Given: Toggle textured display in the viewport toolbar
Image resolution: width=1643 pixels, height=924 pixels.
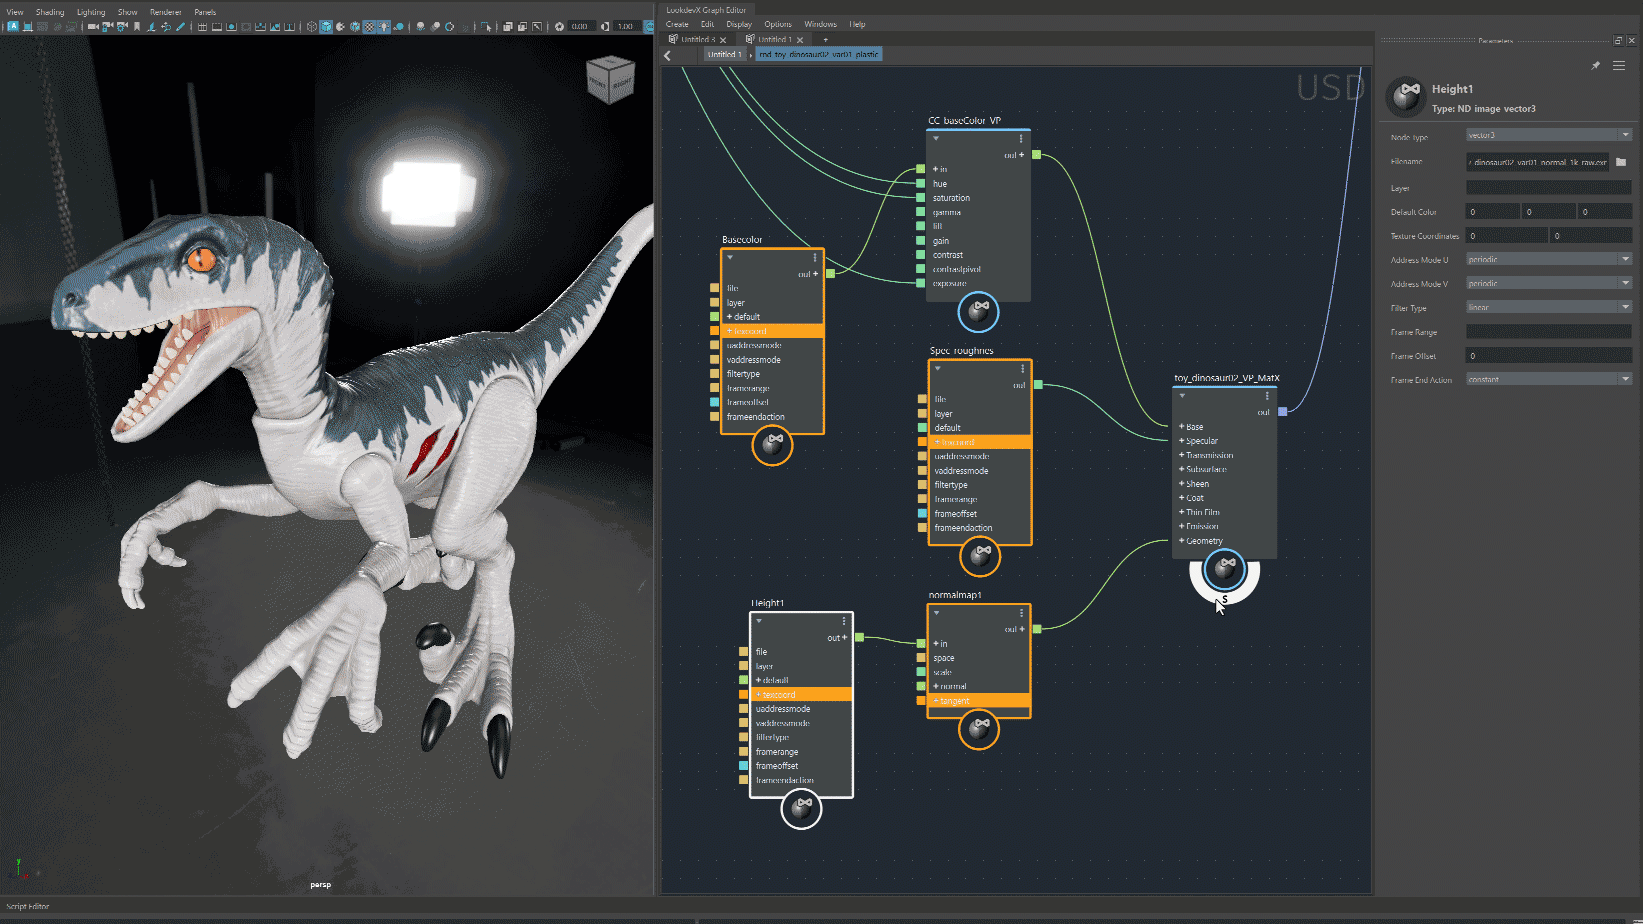Looking at the screenshot, I should coord(370,27).
